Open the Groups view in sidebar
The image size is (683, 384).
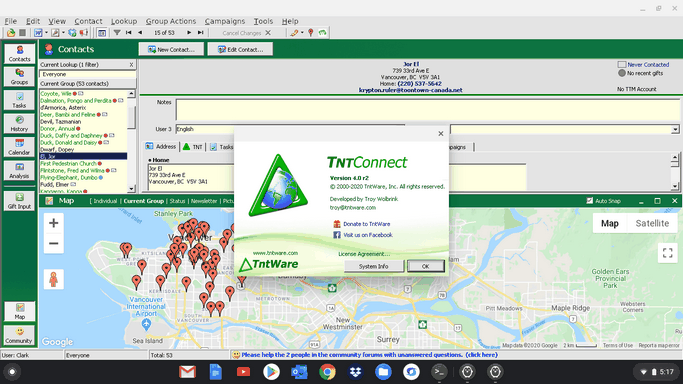(x=20, y=76)
